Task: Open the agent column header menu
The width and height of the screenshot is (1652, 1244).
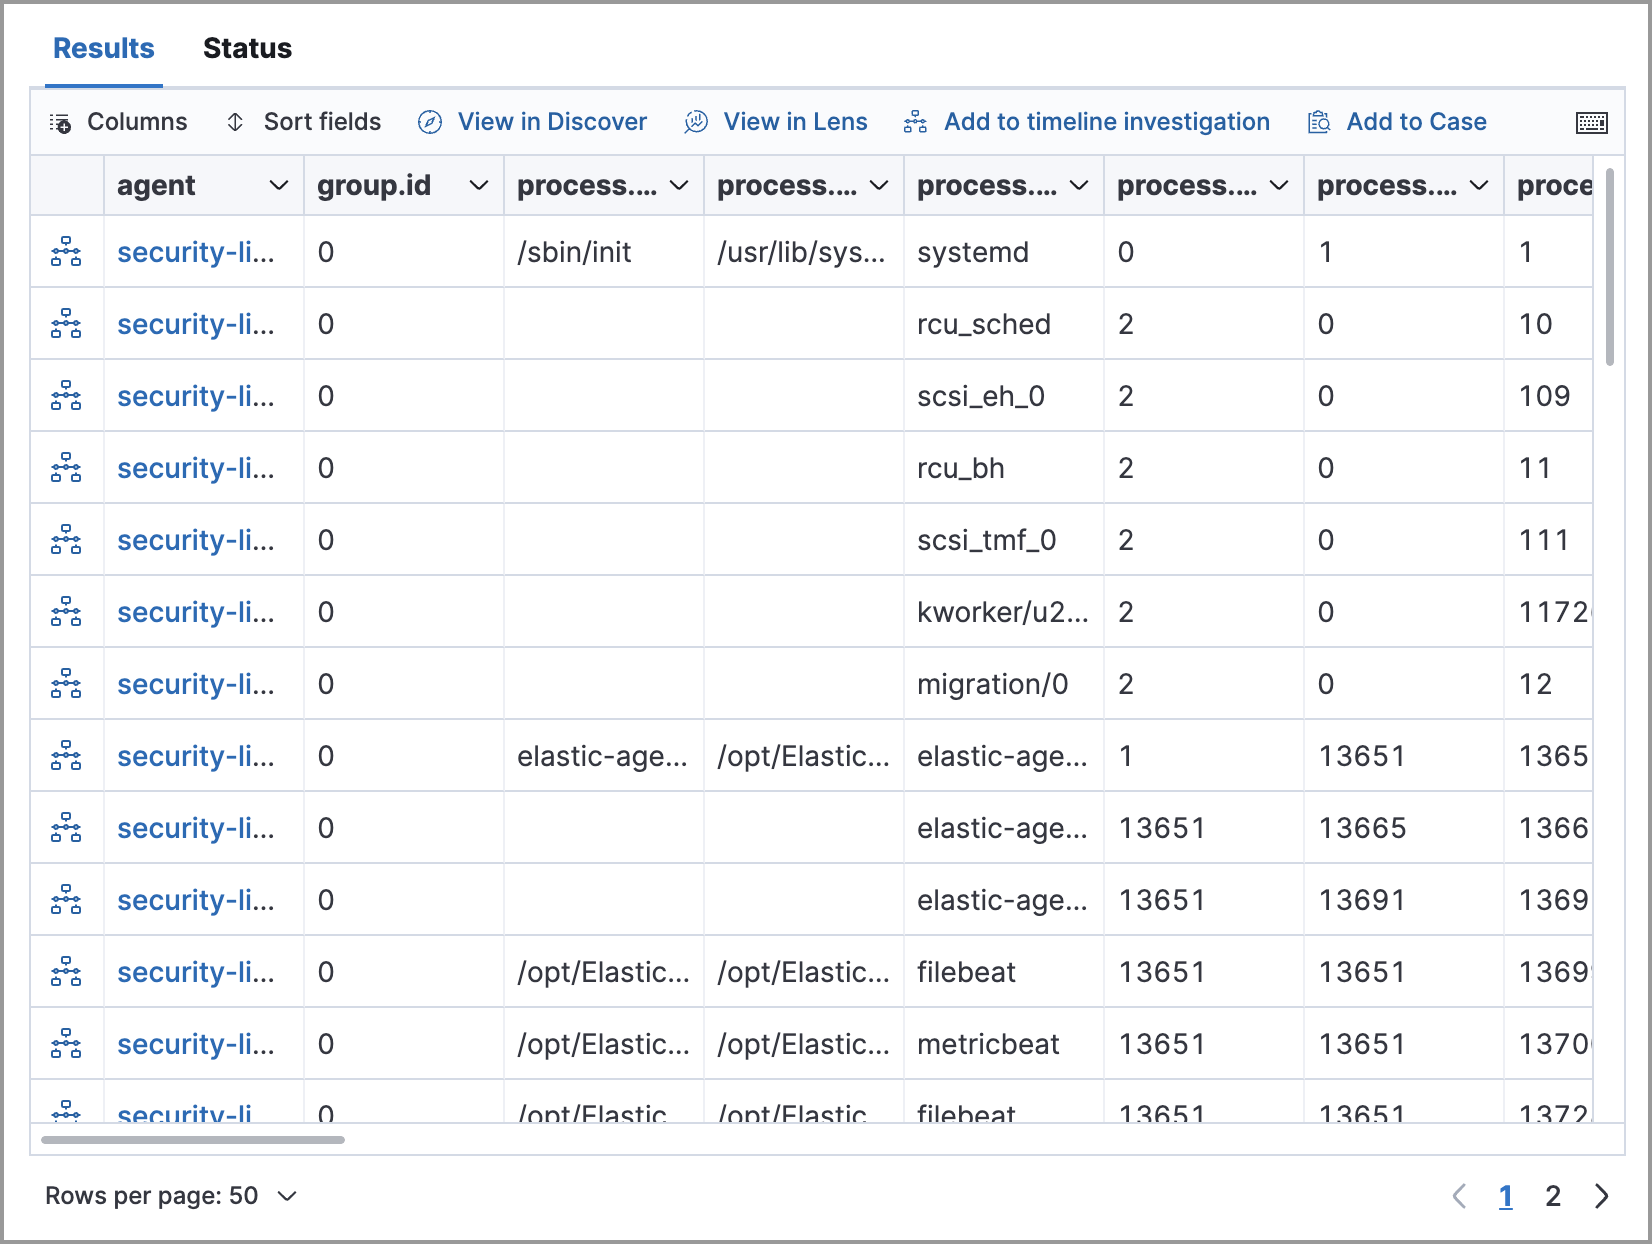Action: pos(279,185)
